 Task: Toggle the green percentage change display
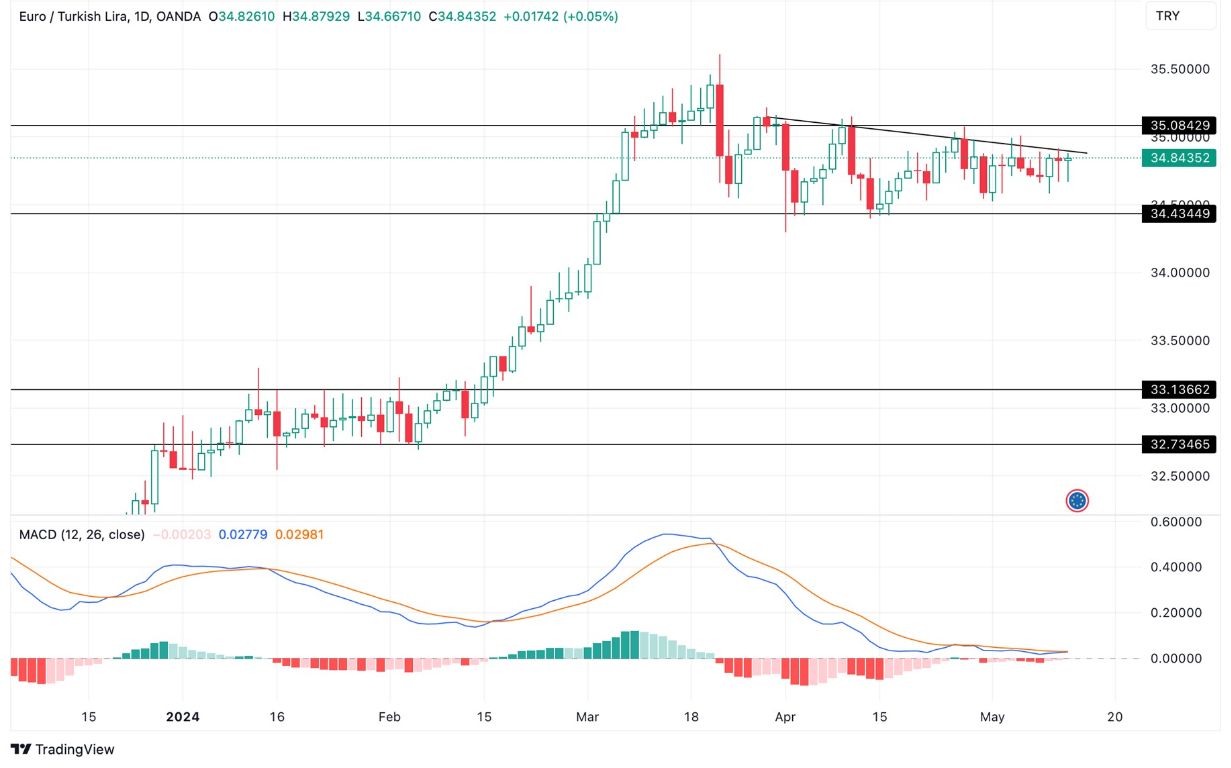pyautogui.click(x=562, y=17)
